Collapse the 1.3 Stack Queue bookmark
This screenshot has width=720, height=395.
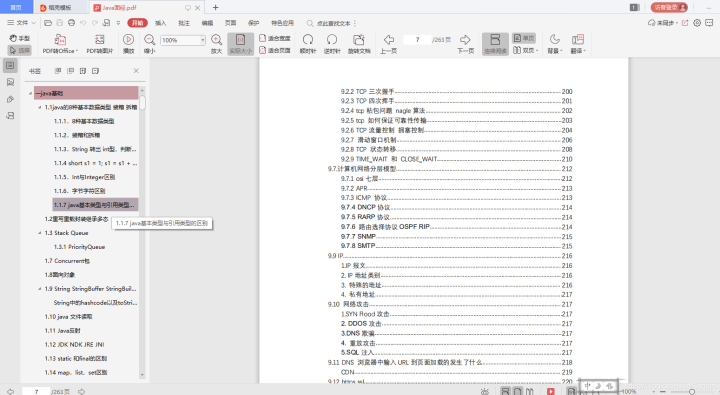(39, 233)
